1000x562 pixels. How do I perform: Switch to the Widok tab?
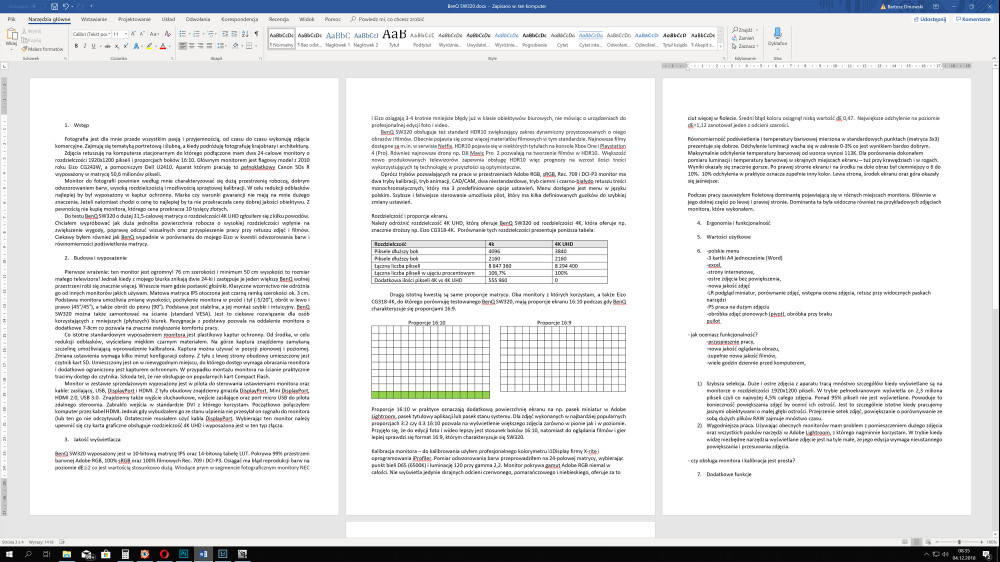(x=307, y=19)
